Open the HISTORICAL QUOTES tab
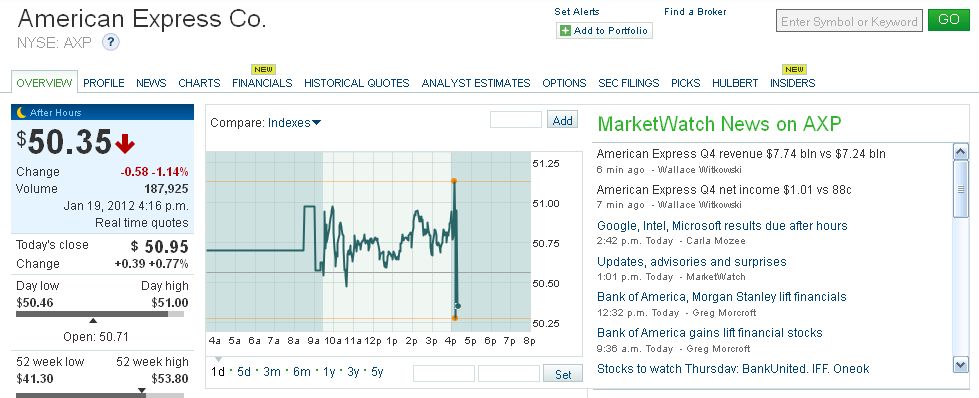 (357, 82)
